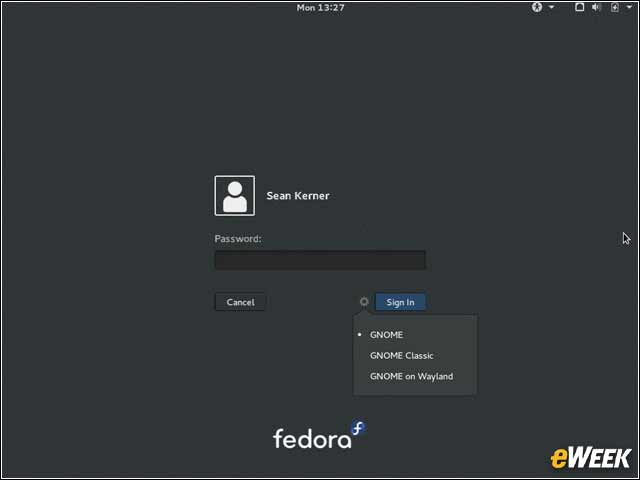
Task: Select the GNOME session option
Action: (x=386, y=335)
